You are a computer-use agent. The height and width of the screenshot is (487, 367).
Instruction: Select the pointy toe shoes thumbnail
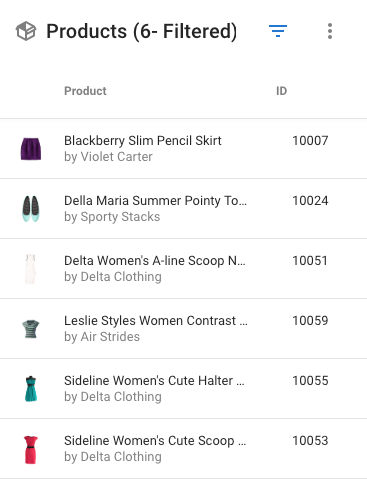31,209
